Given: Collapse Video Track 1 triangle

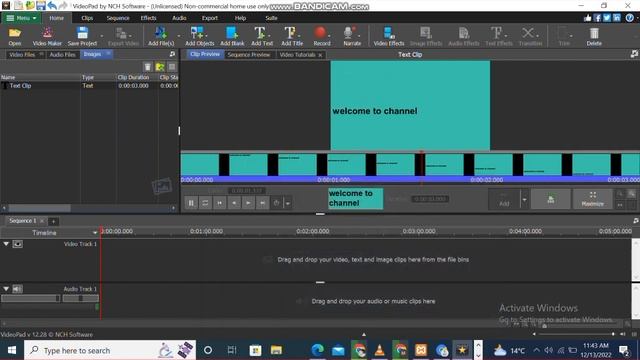Looking at the screenshot, I should point(6,244).
